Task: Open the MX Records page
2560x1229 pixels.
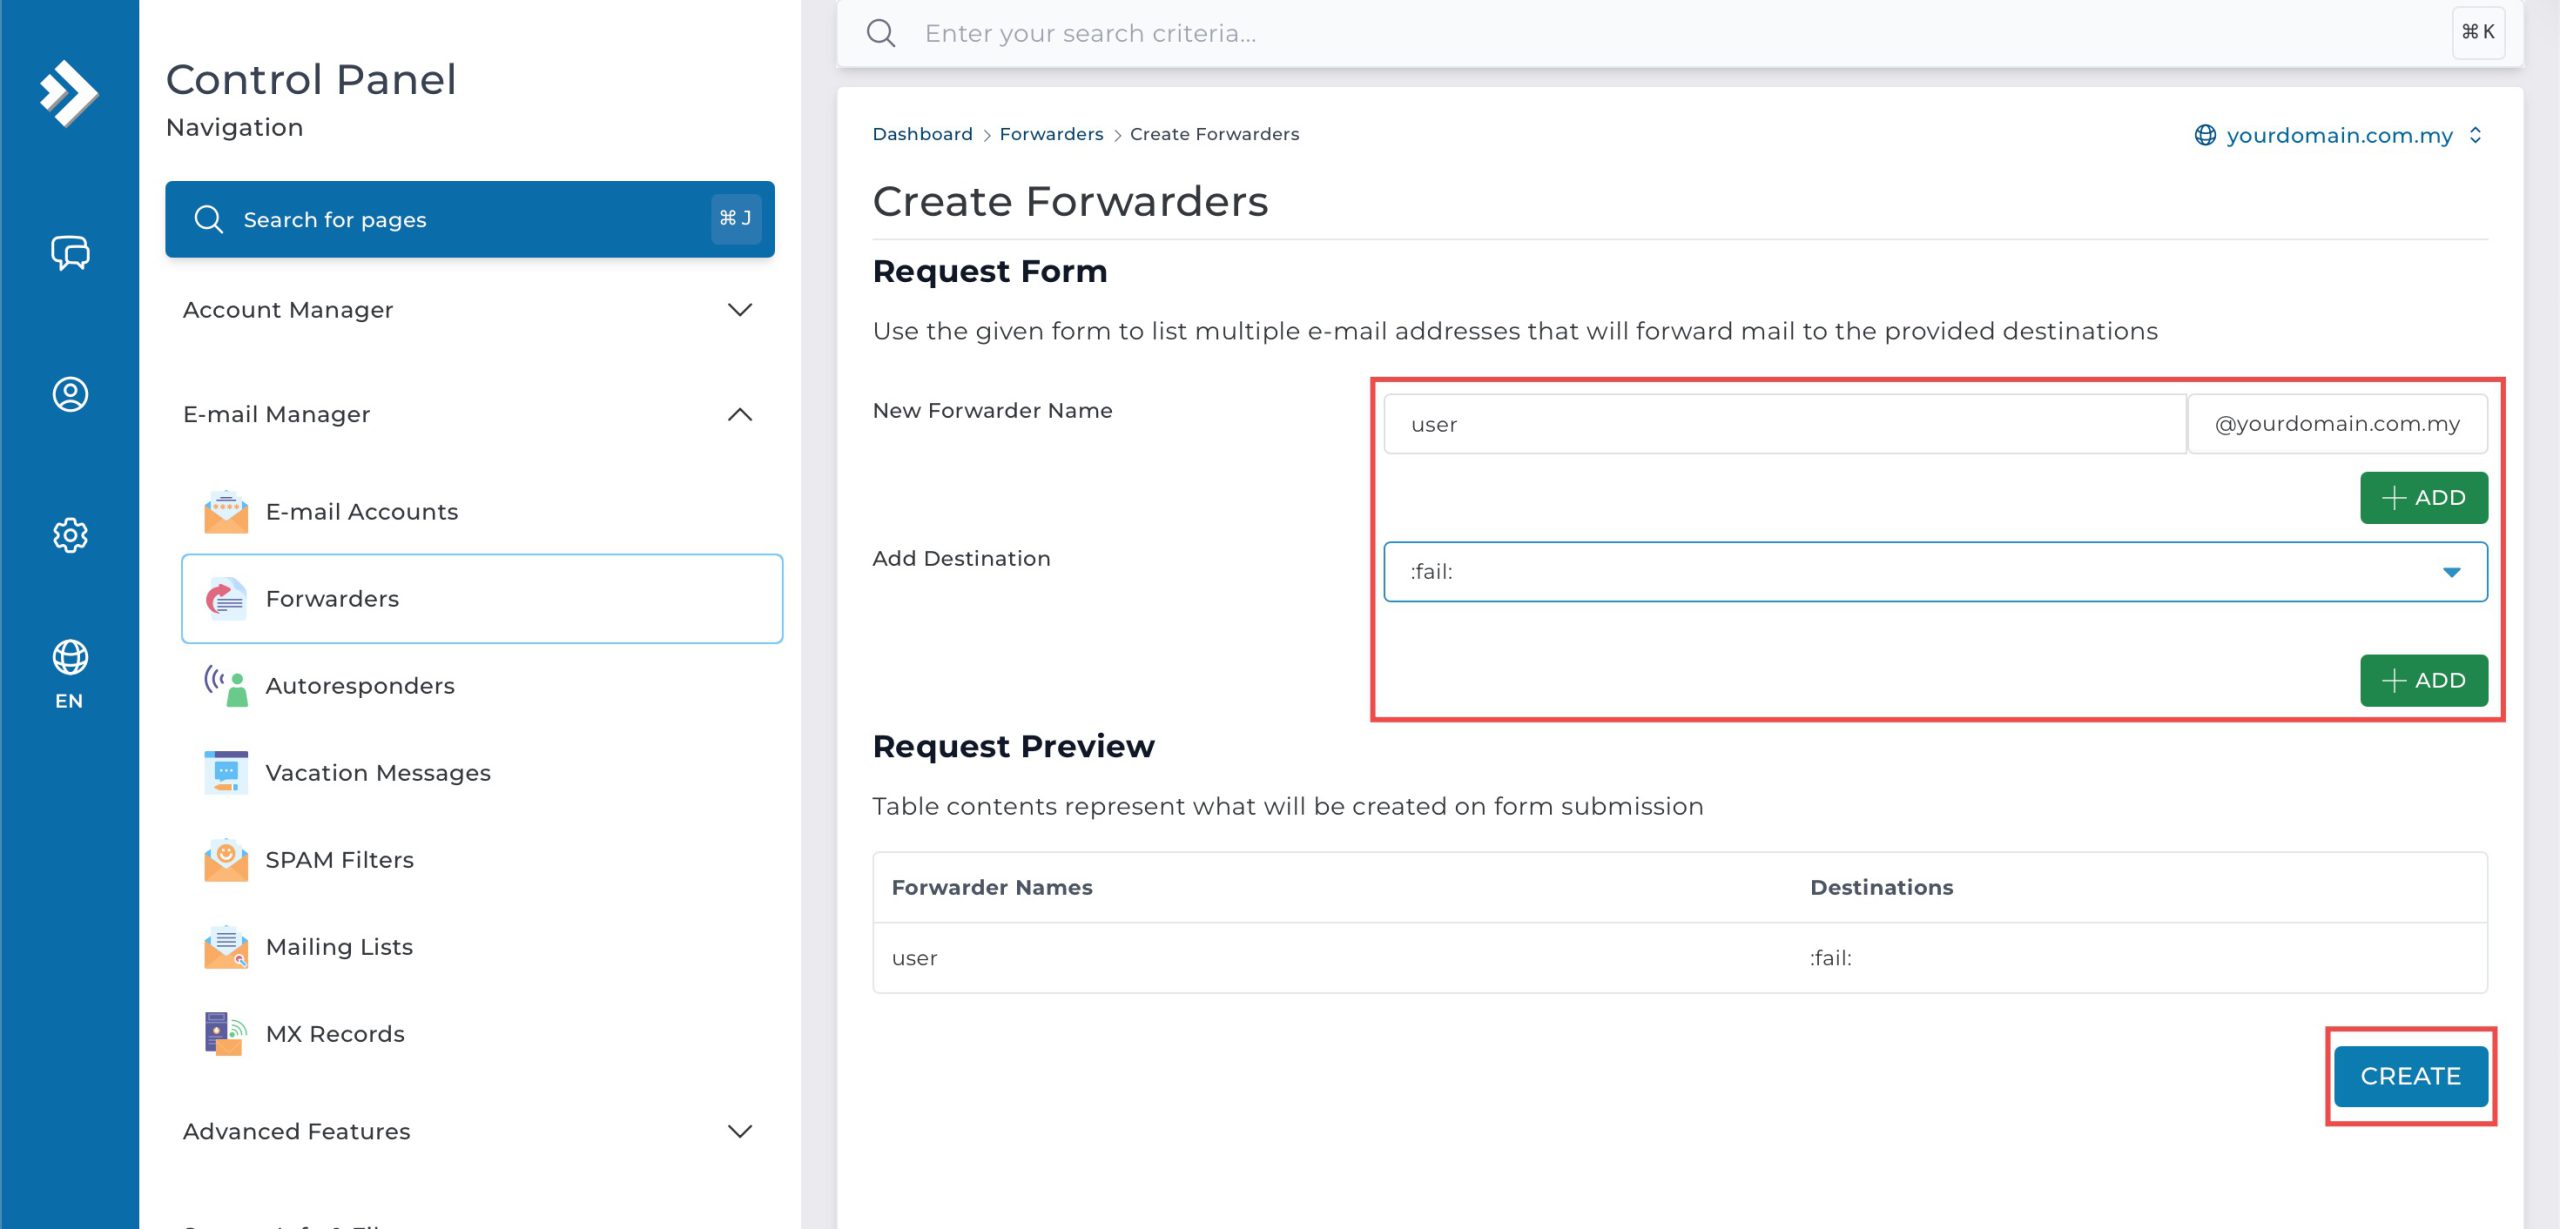Action: pyautogui.click(x=334, y=1034)
